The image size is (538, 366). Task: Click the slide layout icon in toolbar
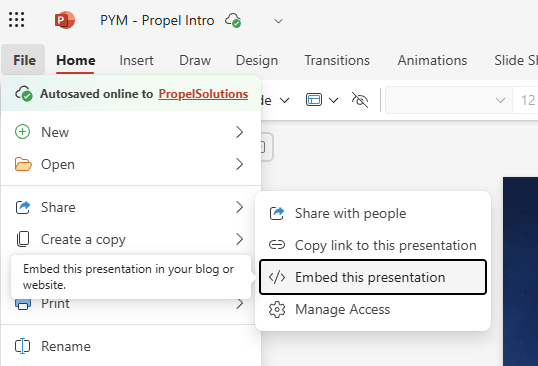[314, 100]
